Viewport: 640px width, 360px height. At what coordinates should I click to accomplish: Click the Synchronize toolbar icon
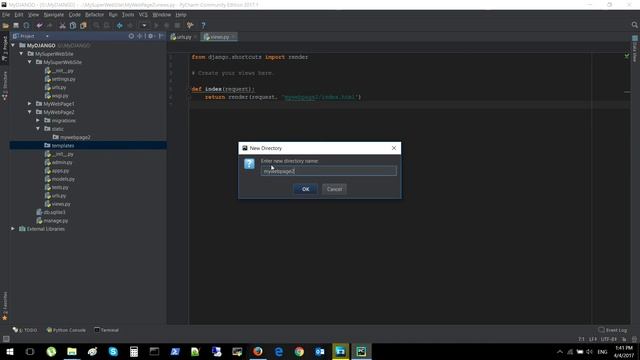pyautogui.click(x=26, y=25)
